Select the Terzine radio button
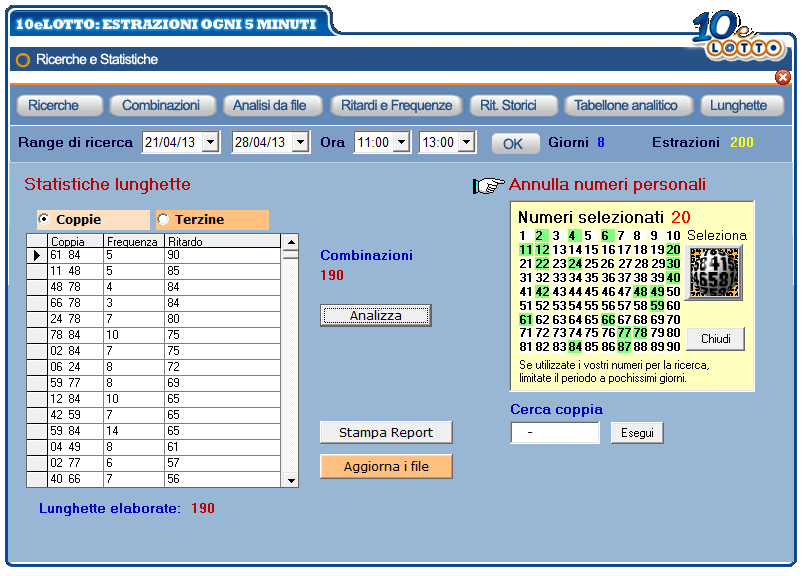 point(163,219)
